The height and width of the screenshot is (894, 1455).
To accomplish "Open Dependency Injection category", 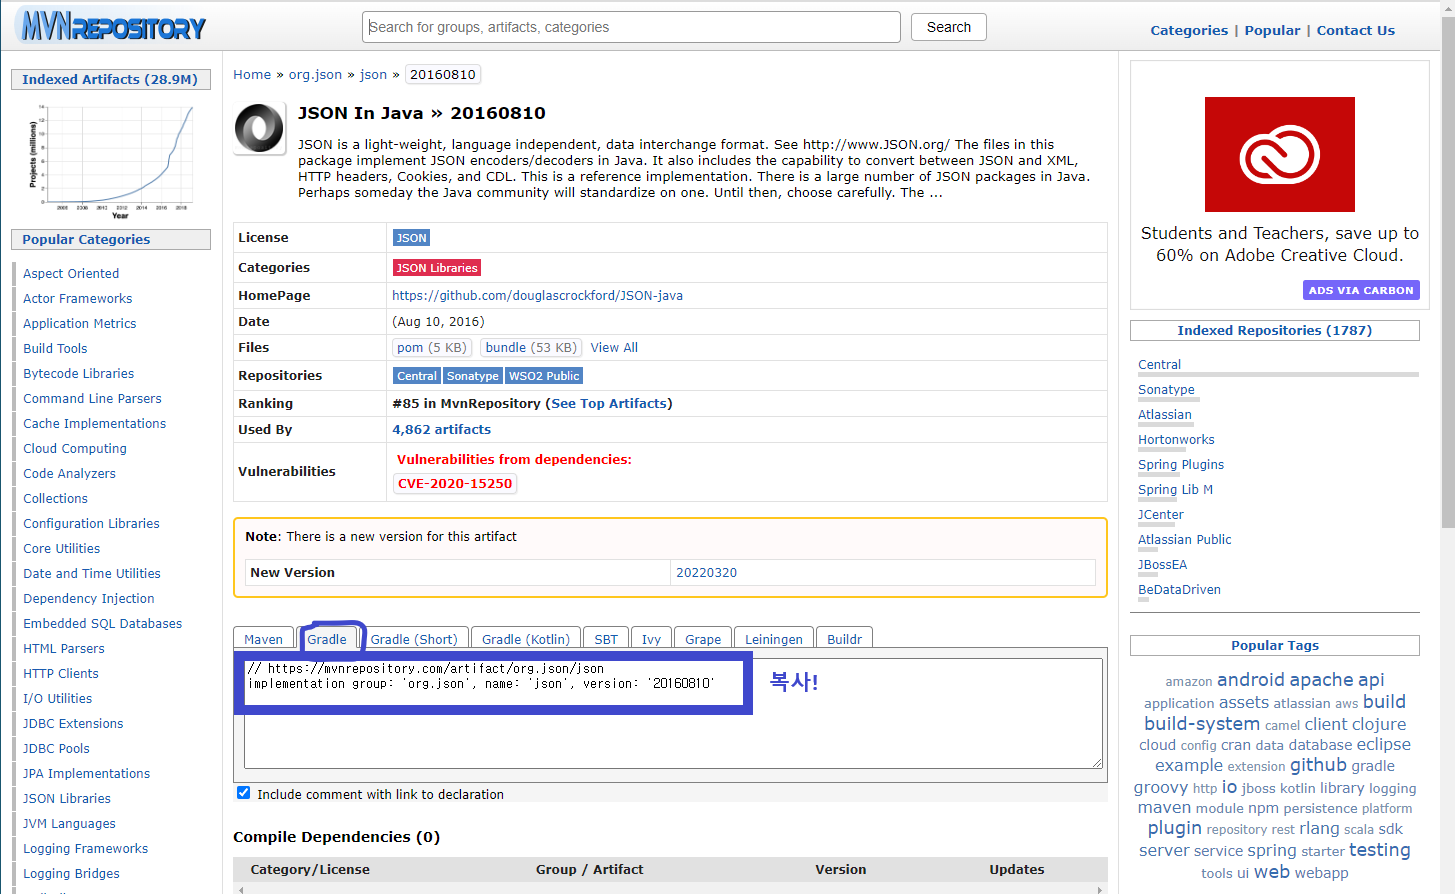I will [x=89, y=598].
